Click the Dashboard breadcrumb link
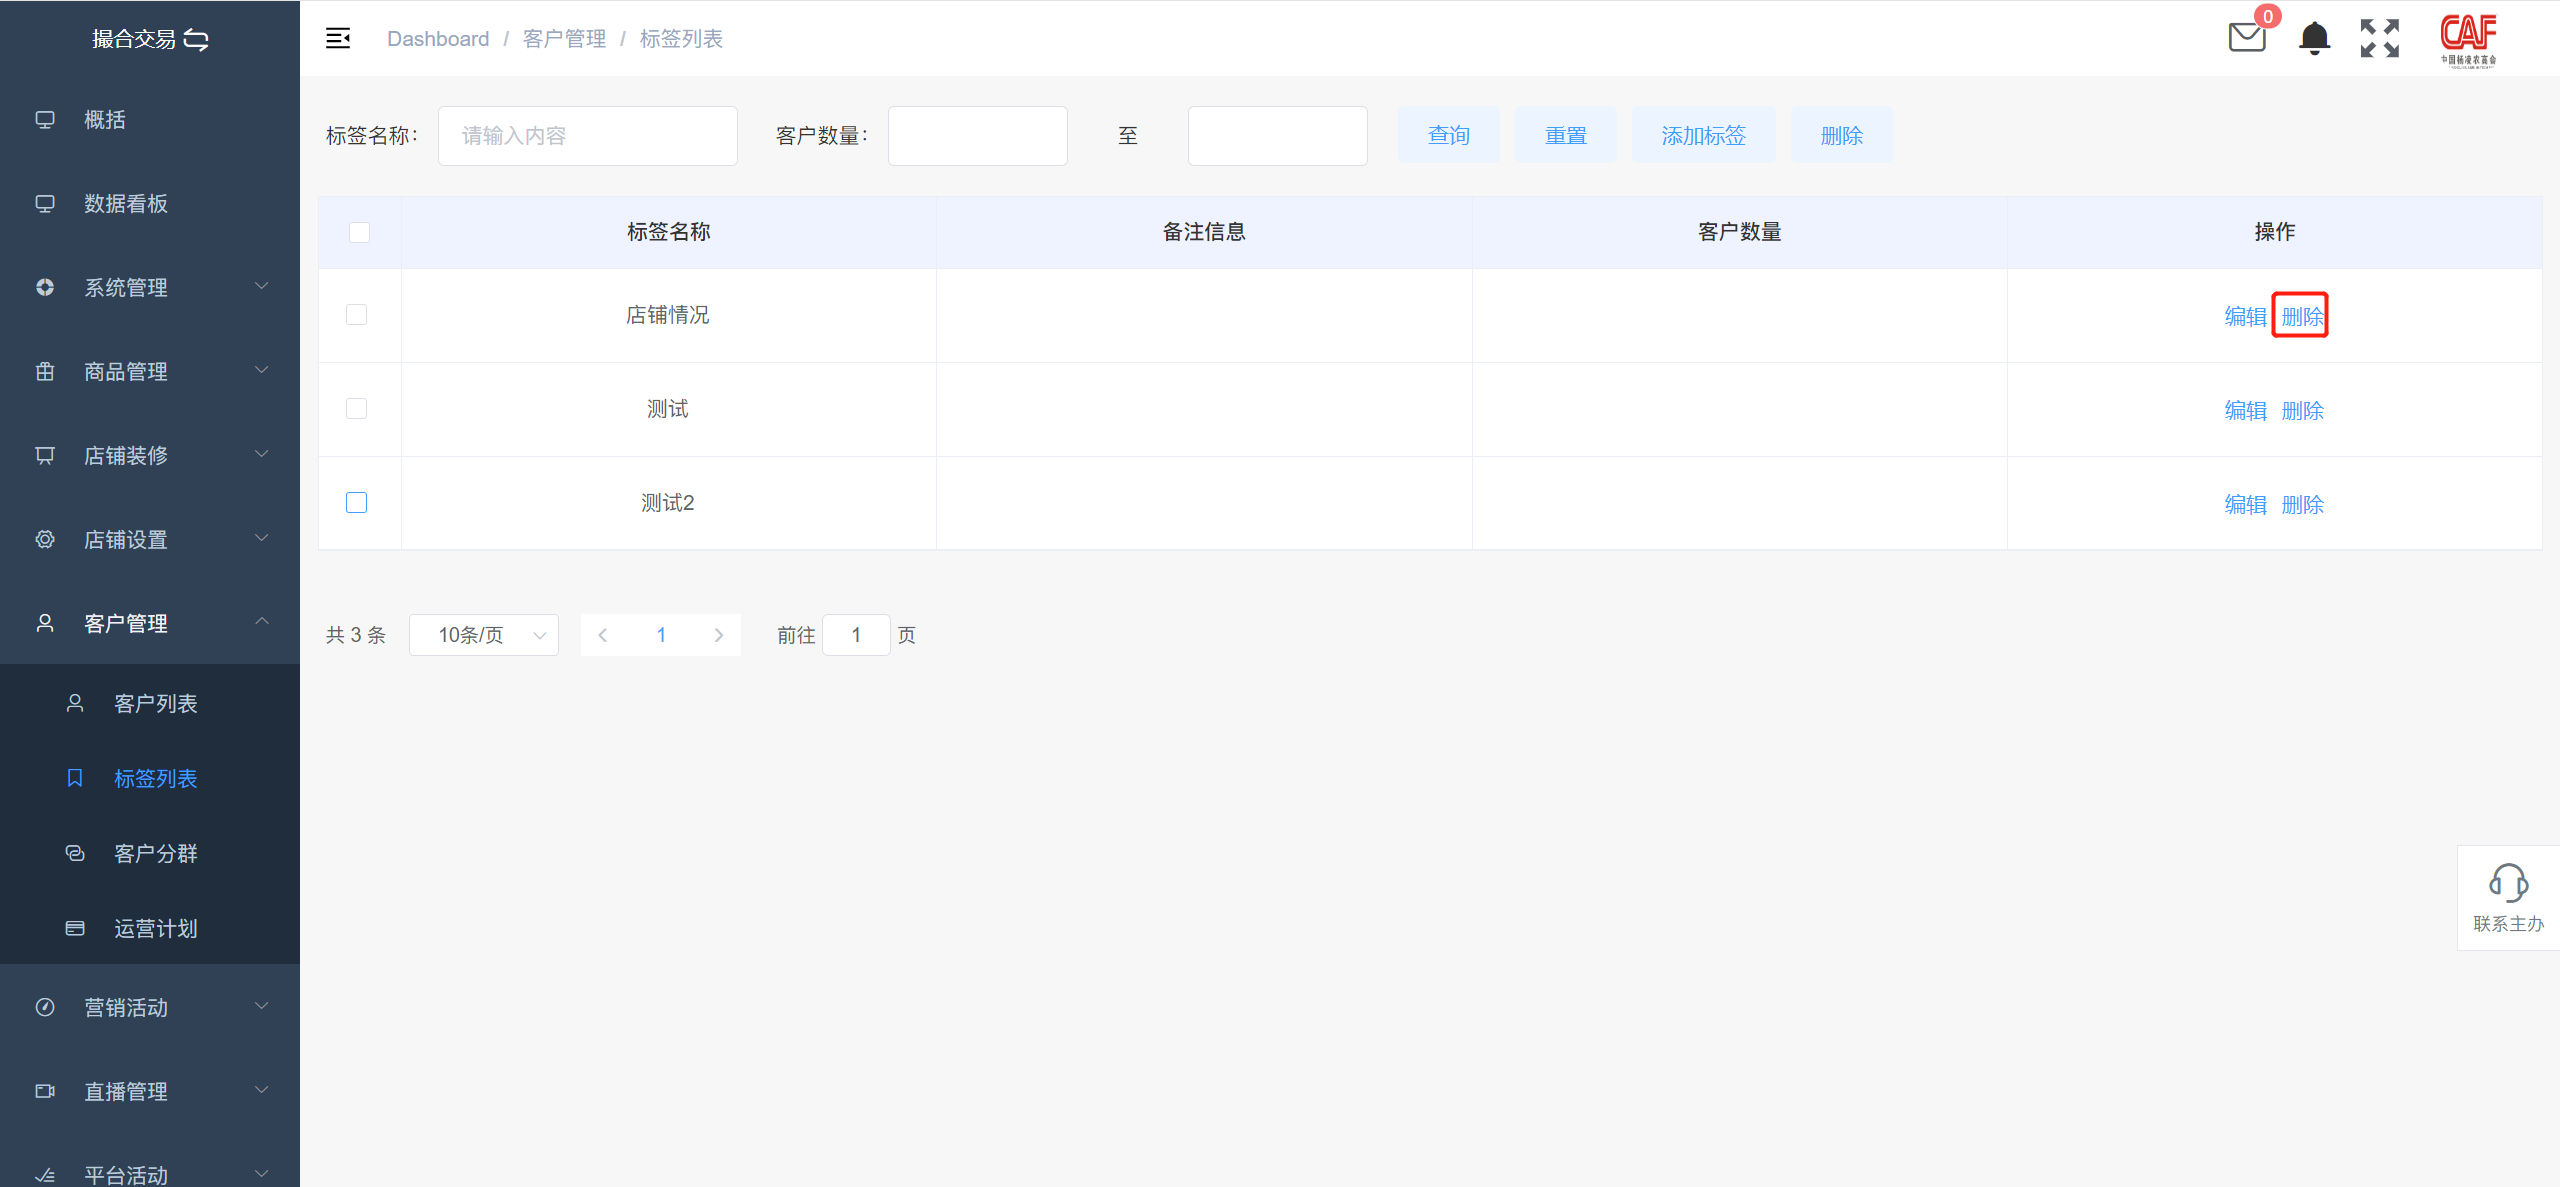 (438, 38)
